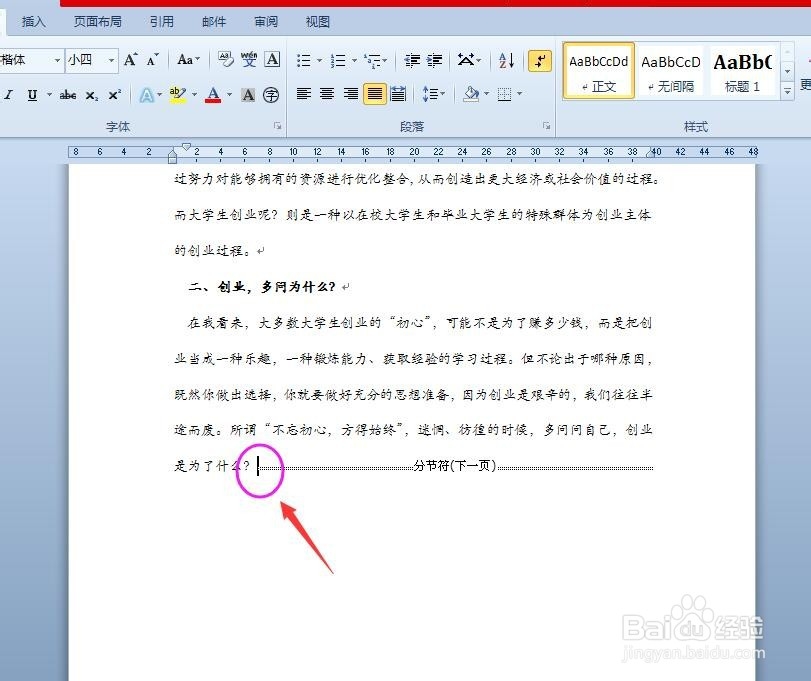811x681 pixels.
Task: Open the font size 小四 dropdown
Action: 111,61
